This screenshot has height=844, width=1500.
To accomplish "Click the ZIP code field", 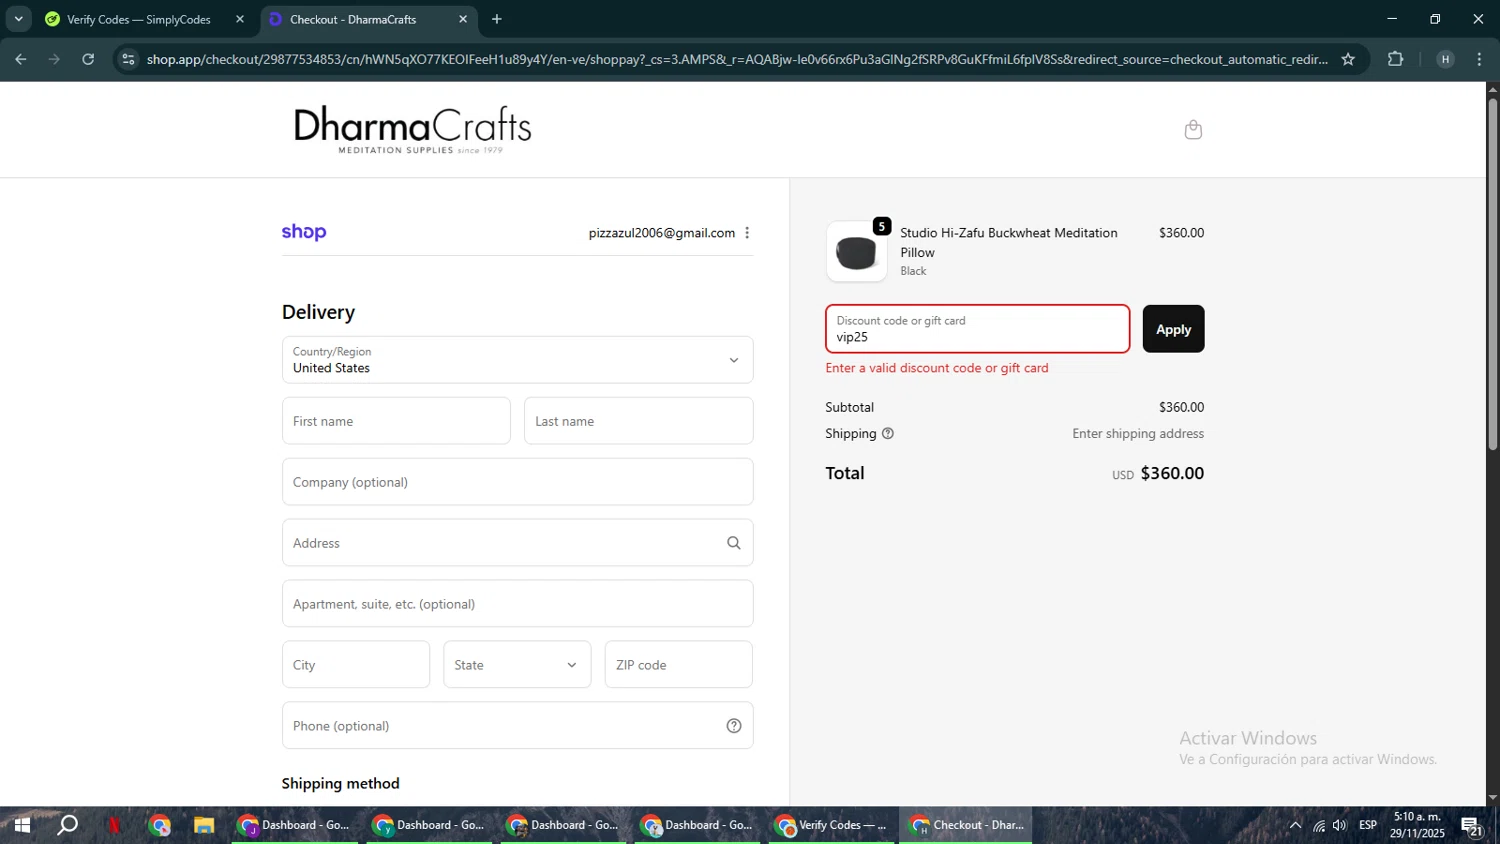I will pos(678,665).
